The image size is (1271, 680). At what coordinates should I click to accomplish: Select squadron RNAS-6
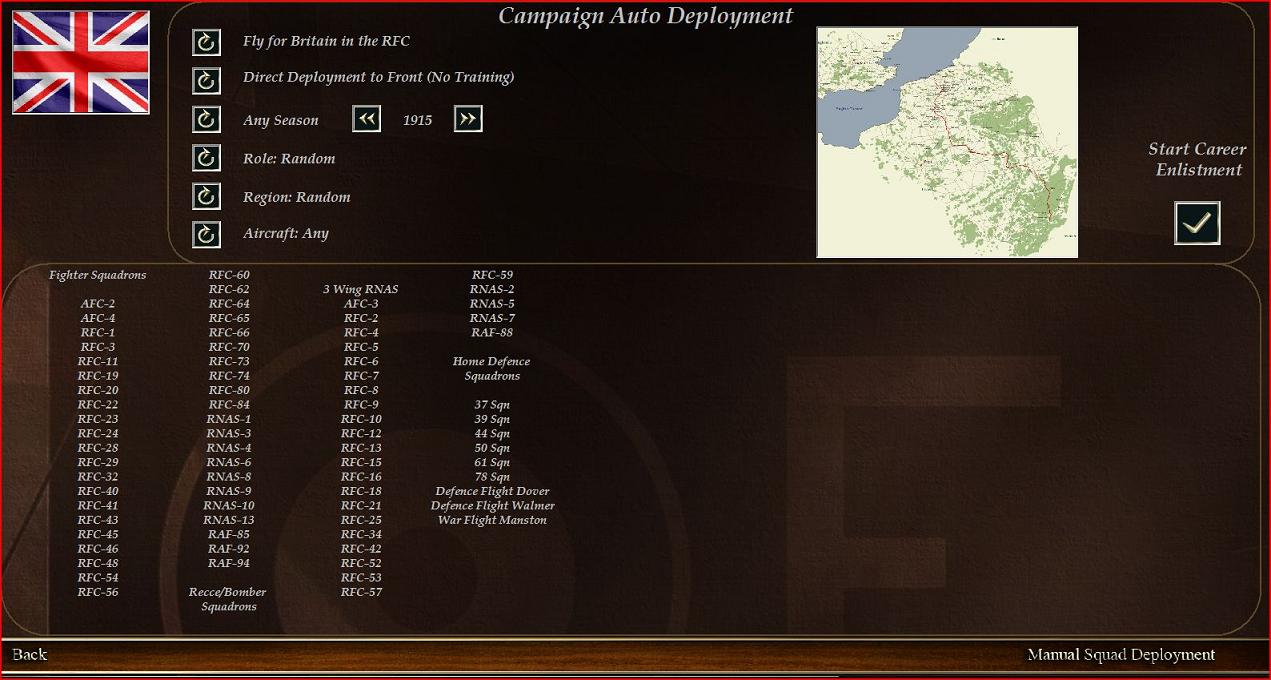(x=229, y=463)
